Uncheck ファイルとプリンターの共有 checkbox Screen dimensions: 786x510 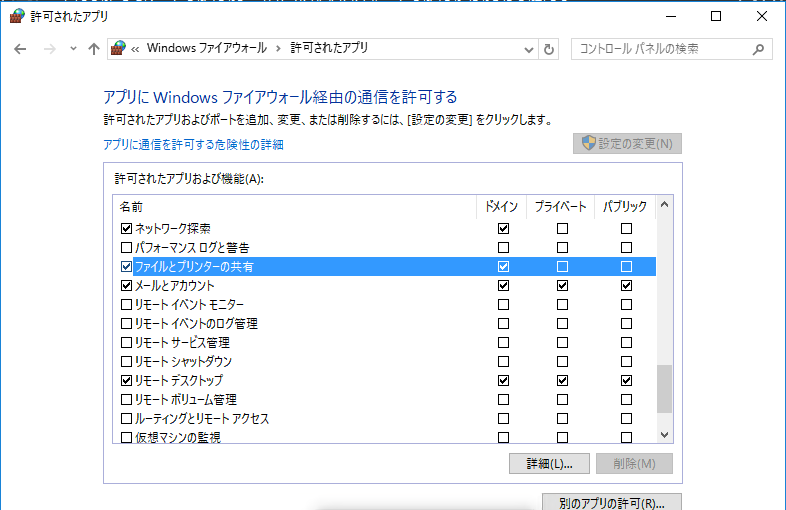[x=126, y=267]
